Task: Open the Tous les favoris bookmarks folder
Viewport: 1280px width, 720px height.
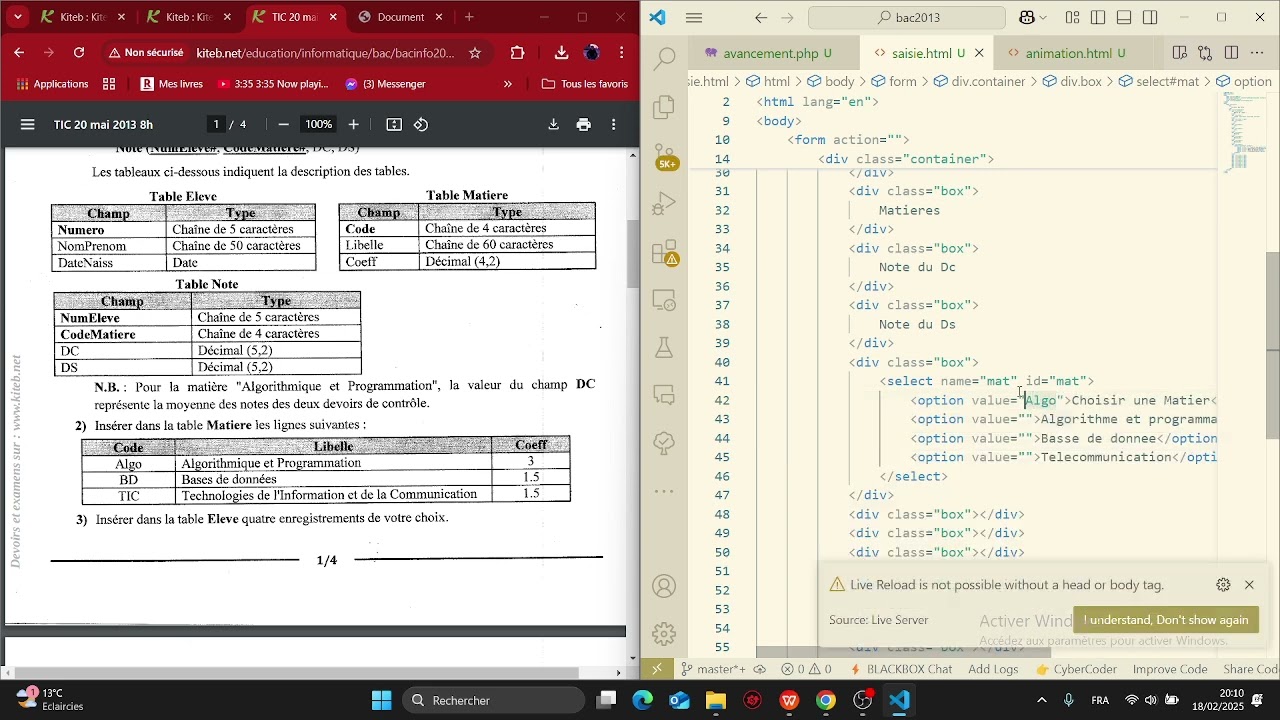Action: (585, 84)
